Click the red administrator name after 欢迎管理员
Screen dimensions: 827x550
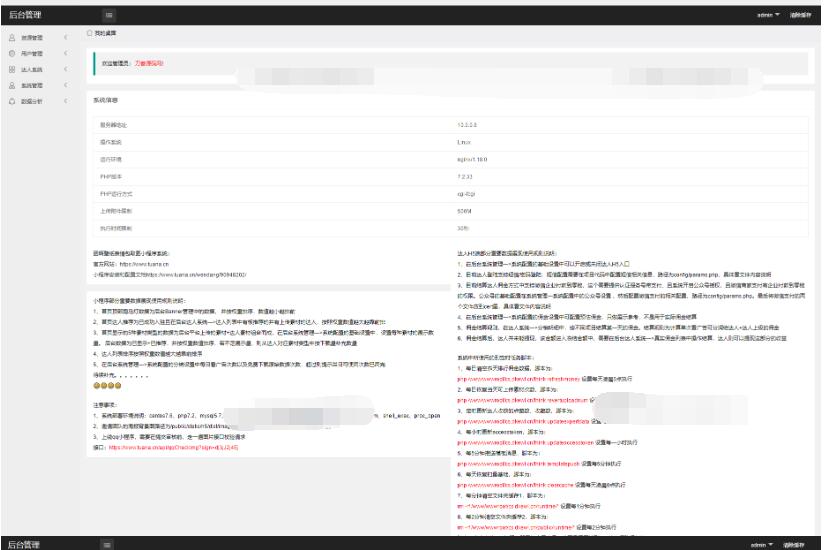click(149, 63)
